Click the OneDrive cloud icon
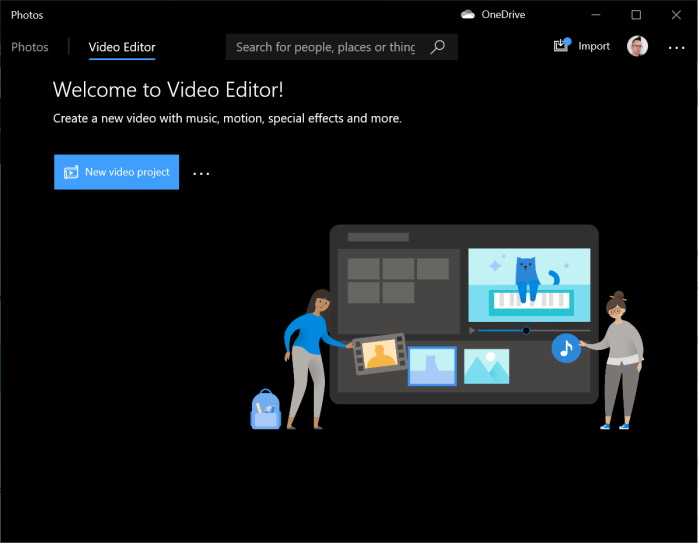700x543 pixels. point(467,15)
